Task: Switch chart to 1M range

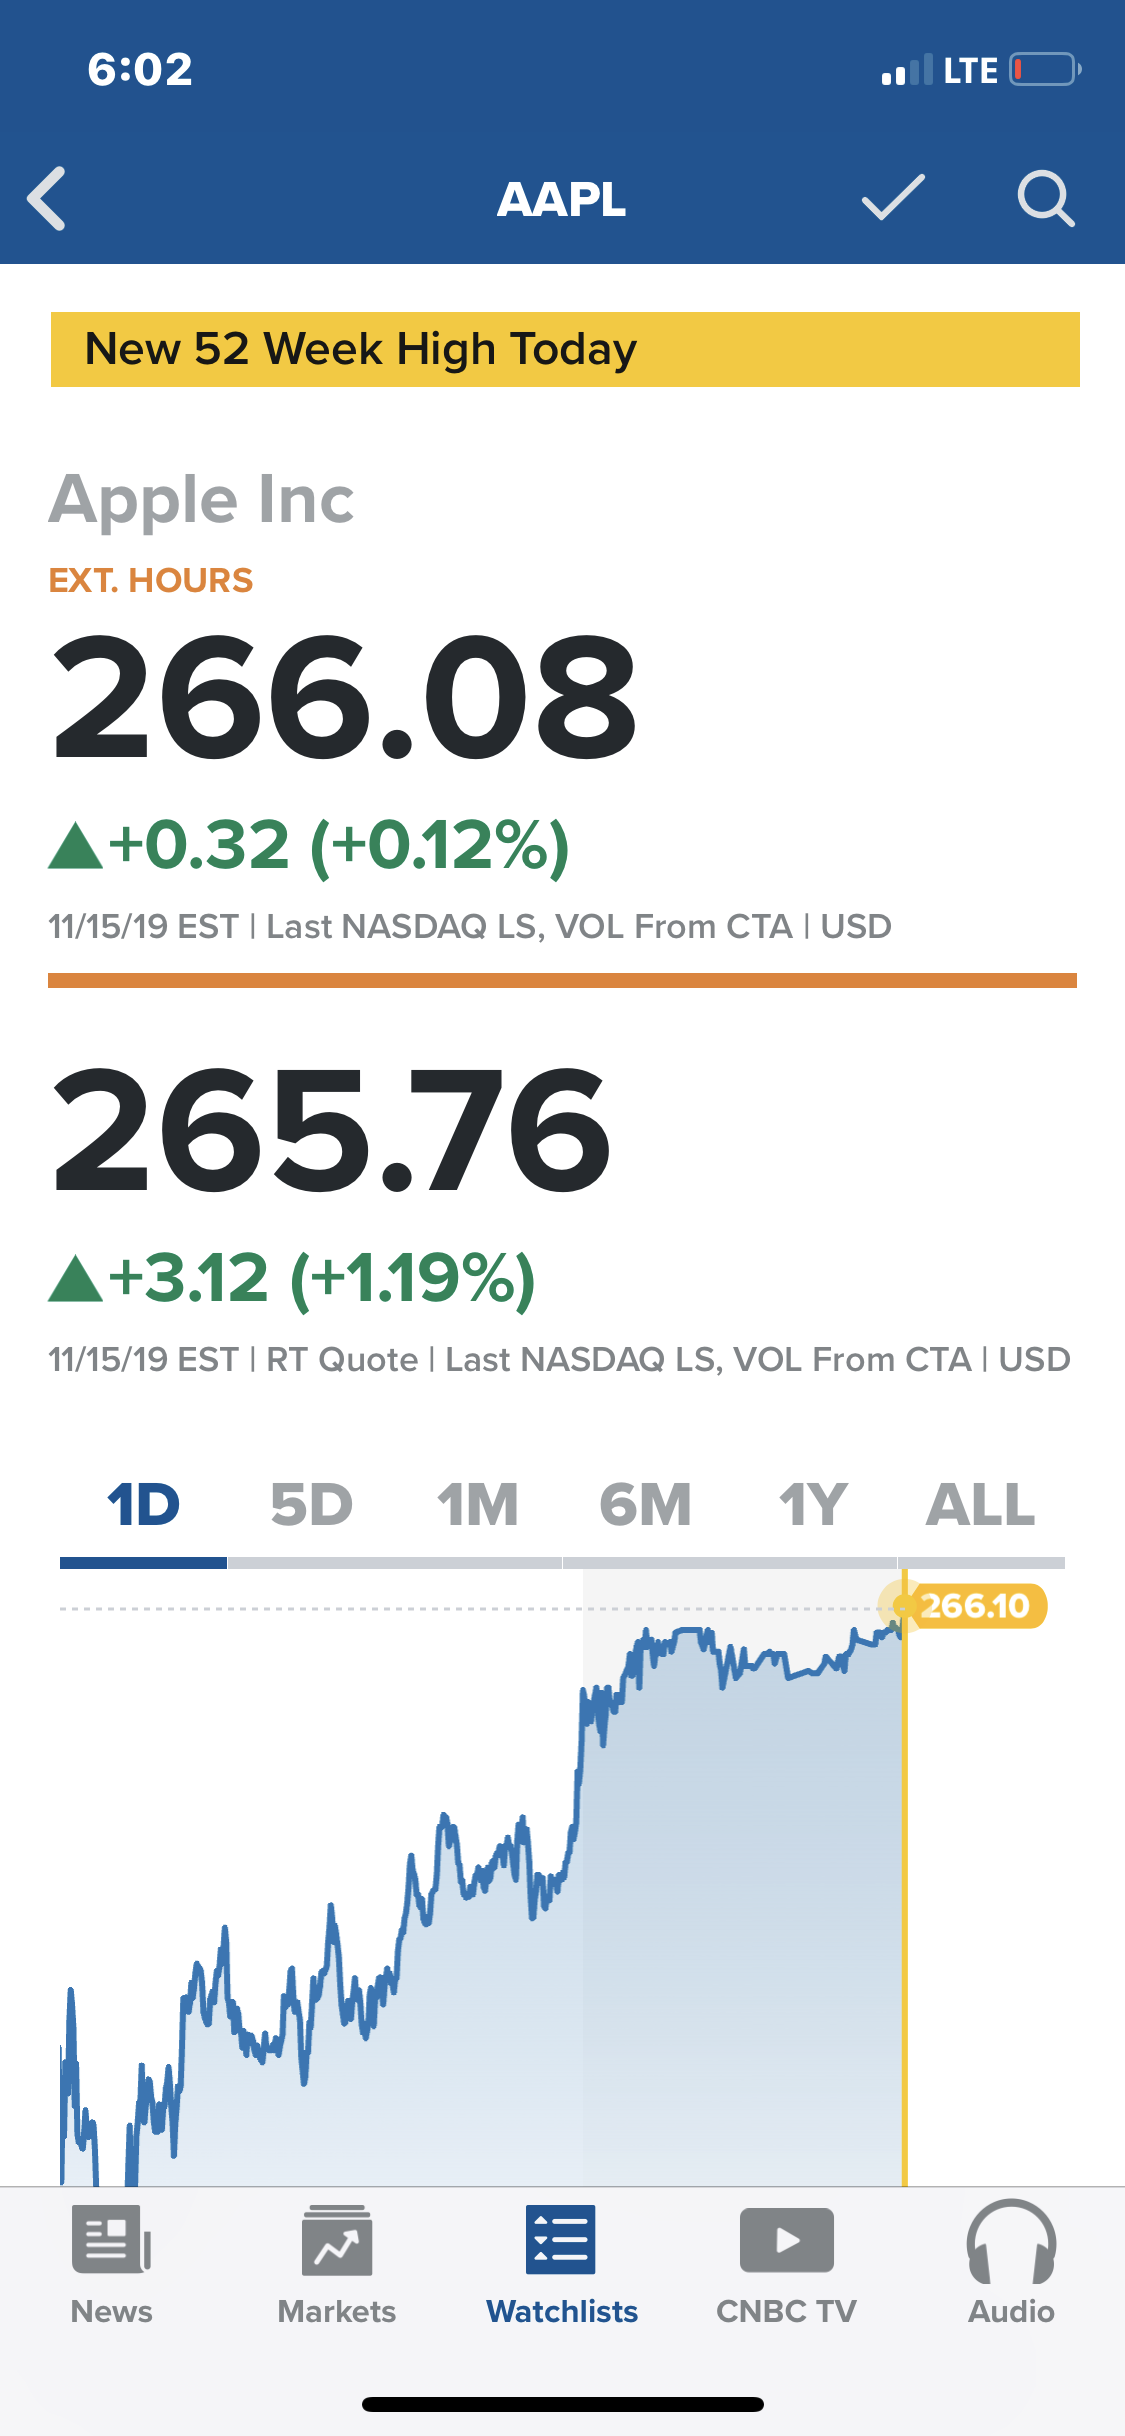Action: point(478,1505)
